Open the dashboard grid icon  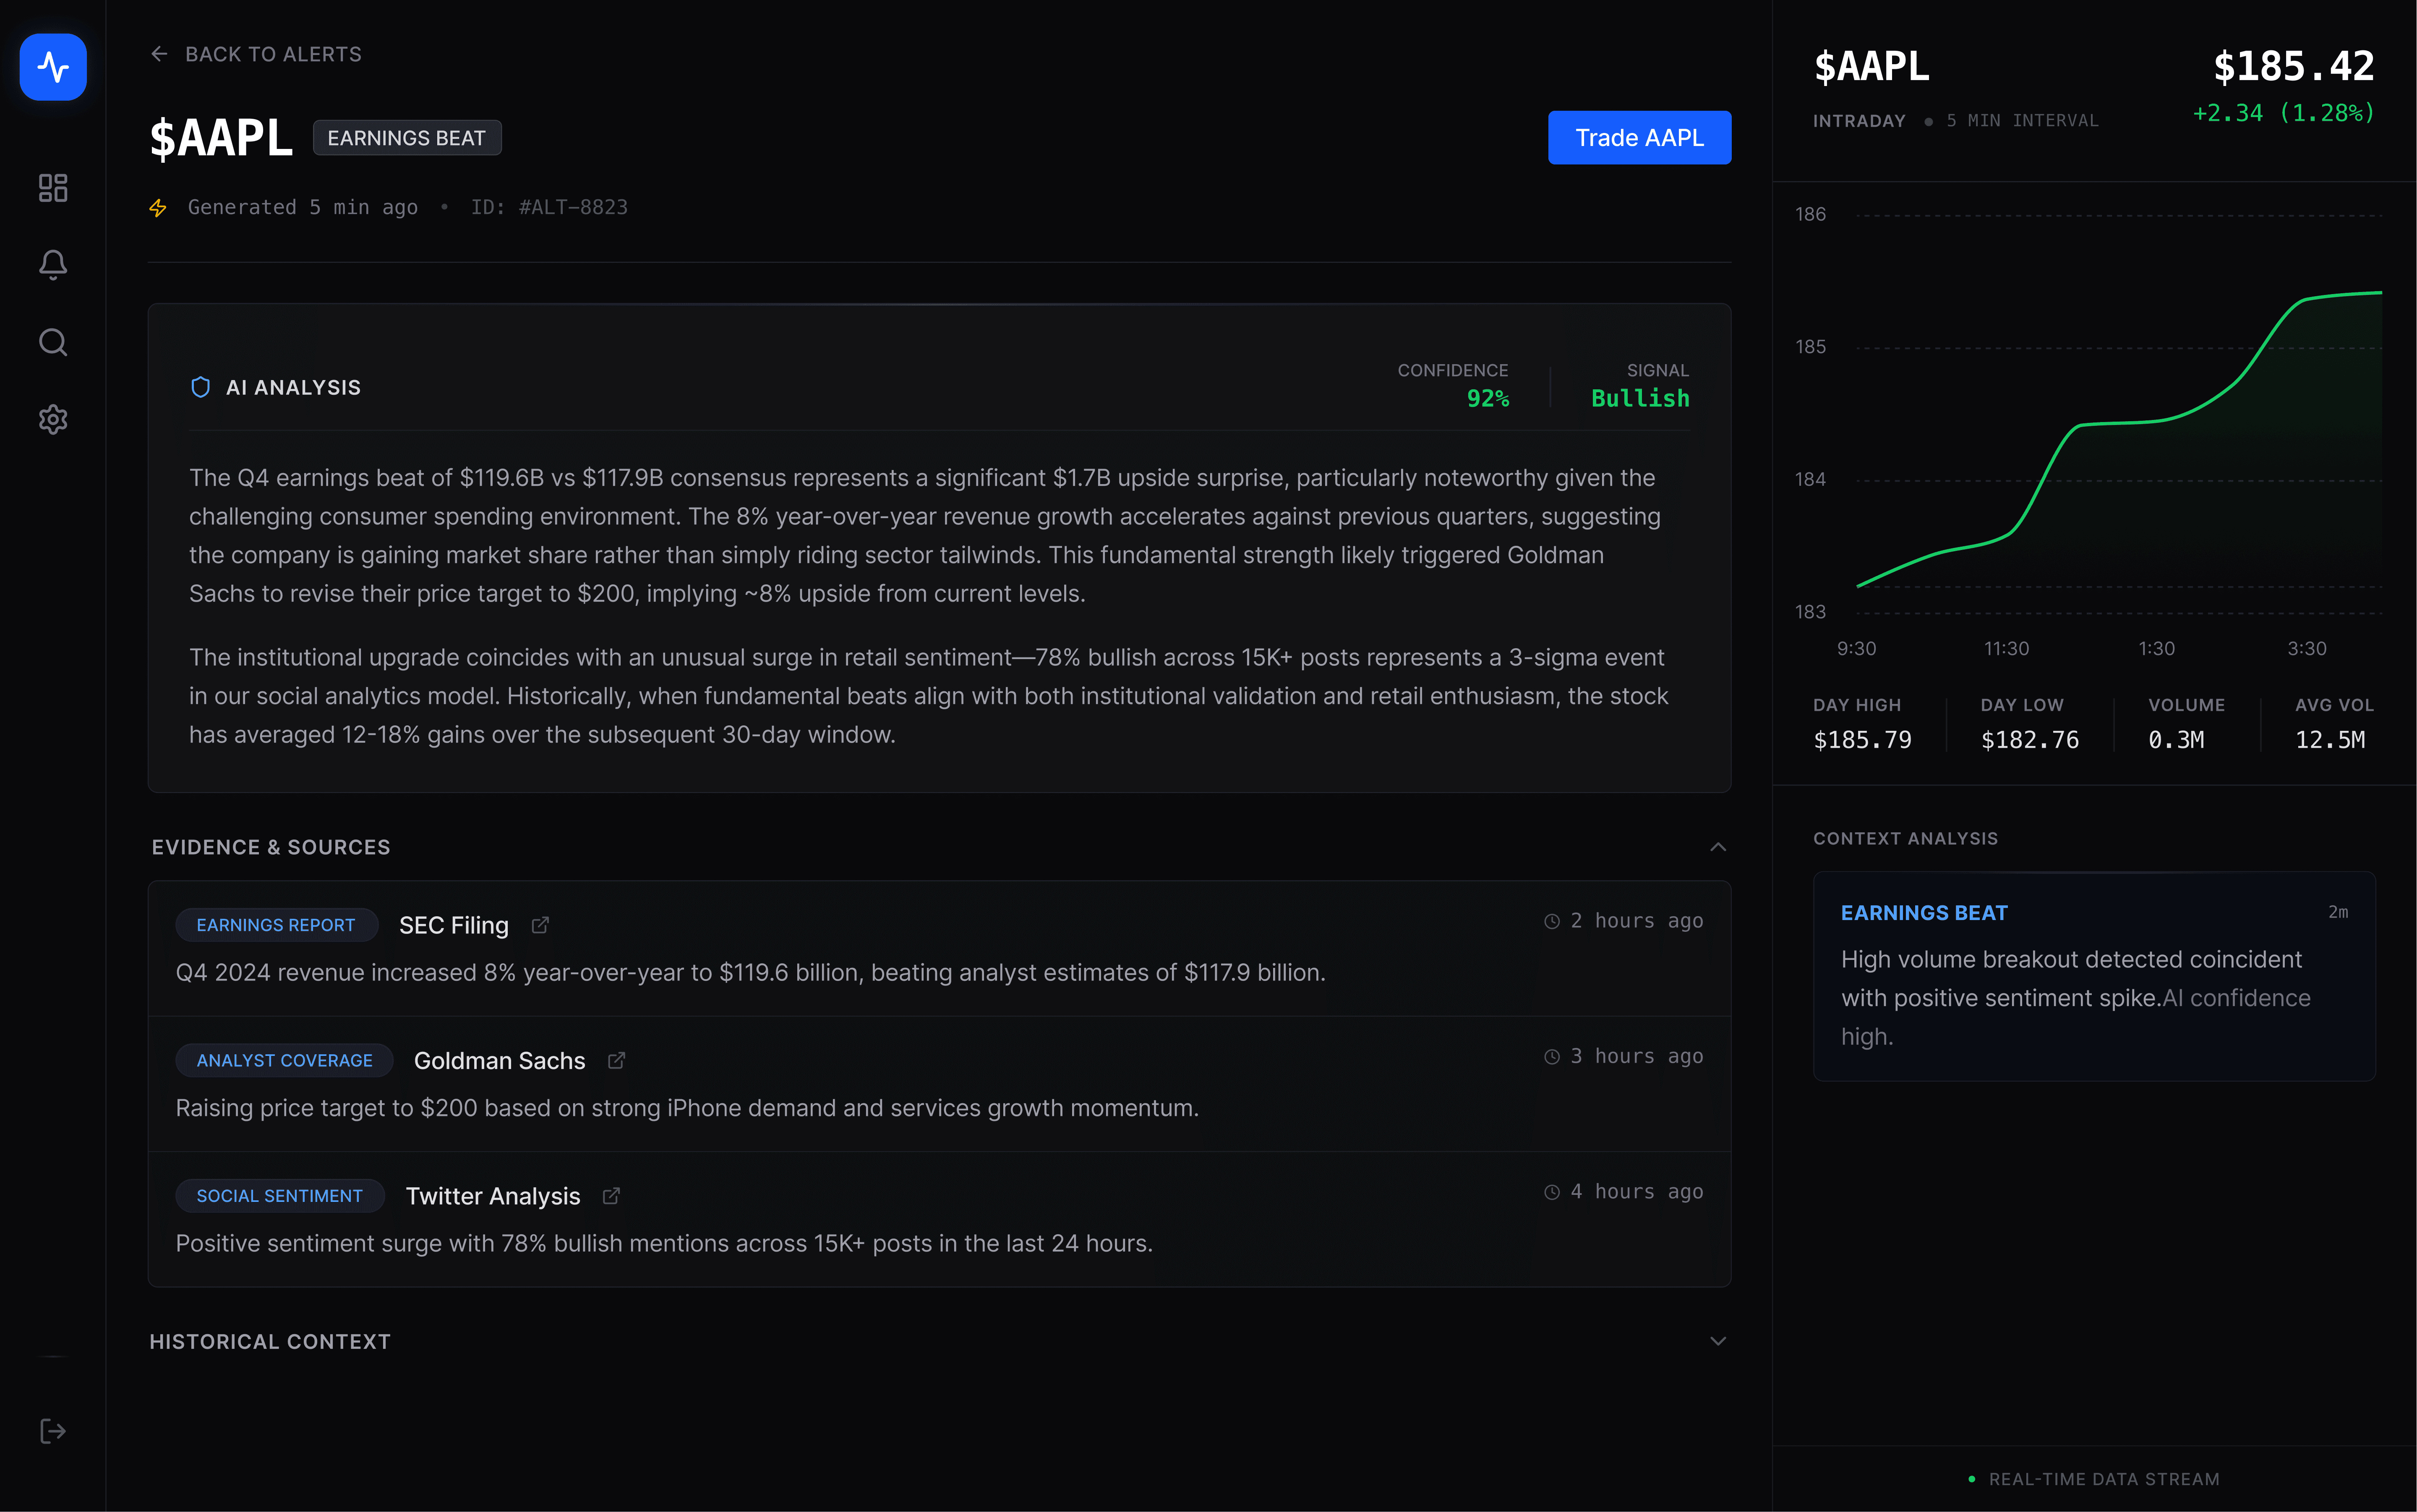point(53,188)
